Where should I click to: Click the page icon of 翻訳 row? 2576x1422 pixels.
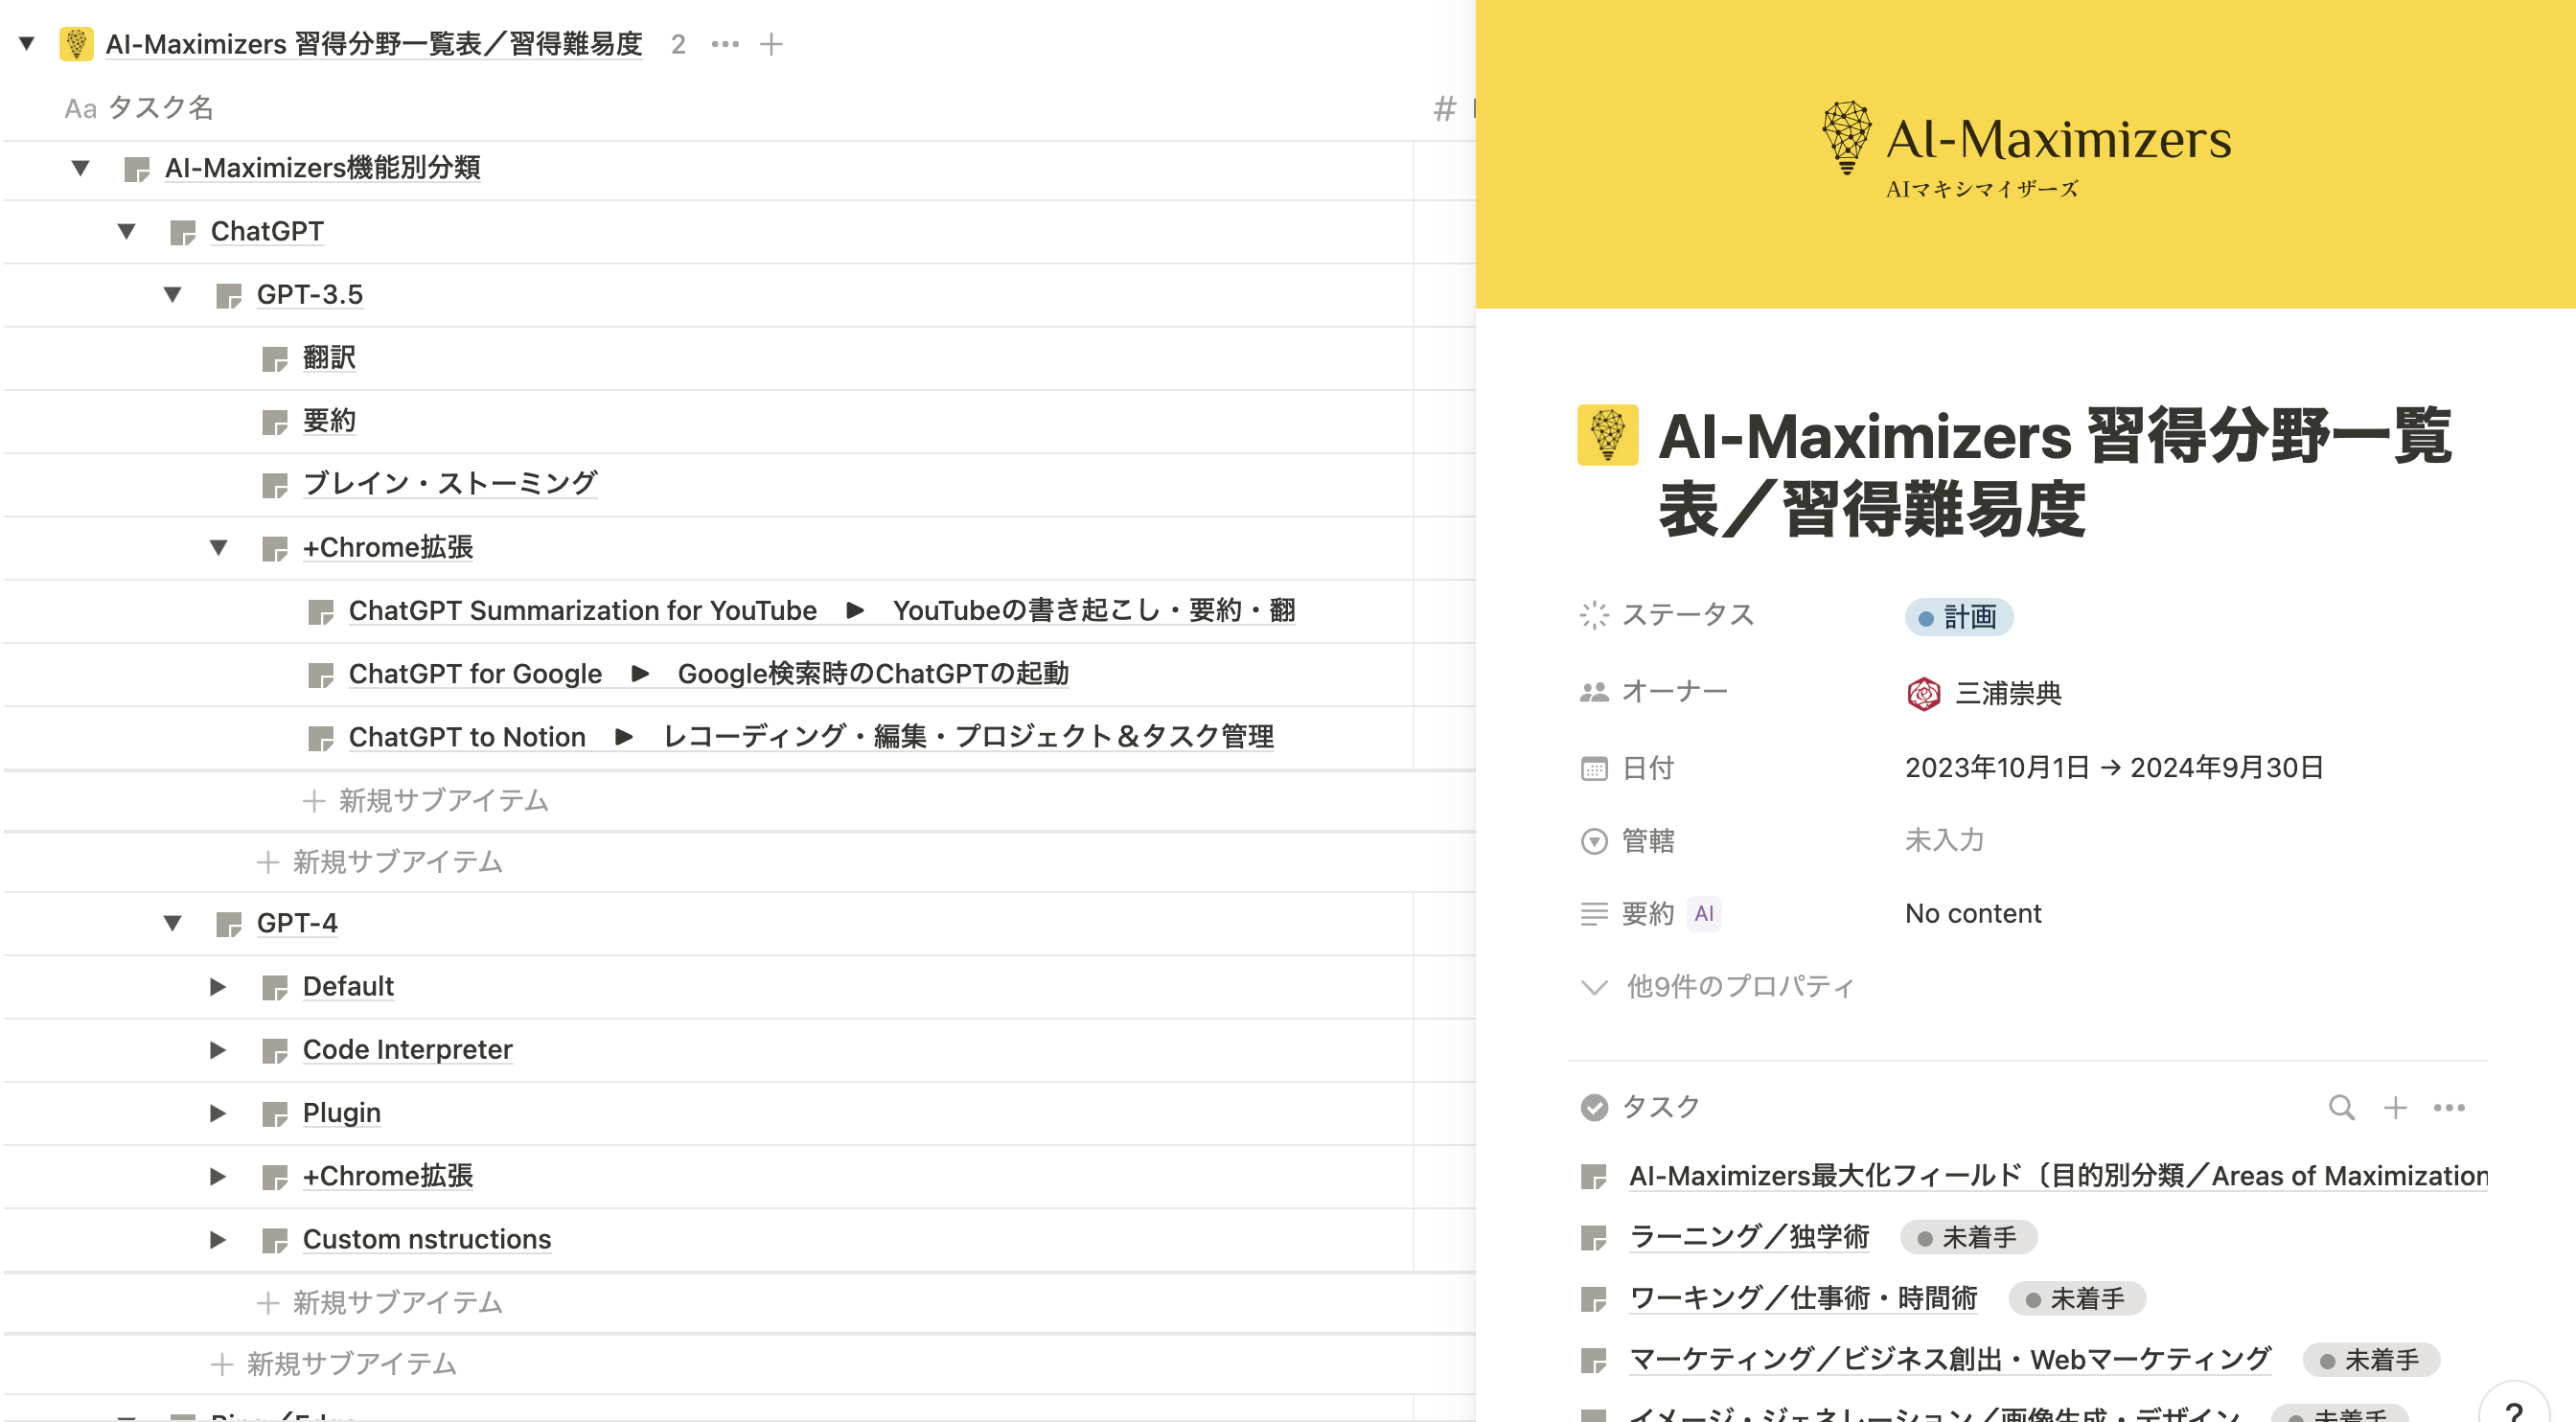275,359
